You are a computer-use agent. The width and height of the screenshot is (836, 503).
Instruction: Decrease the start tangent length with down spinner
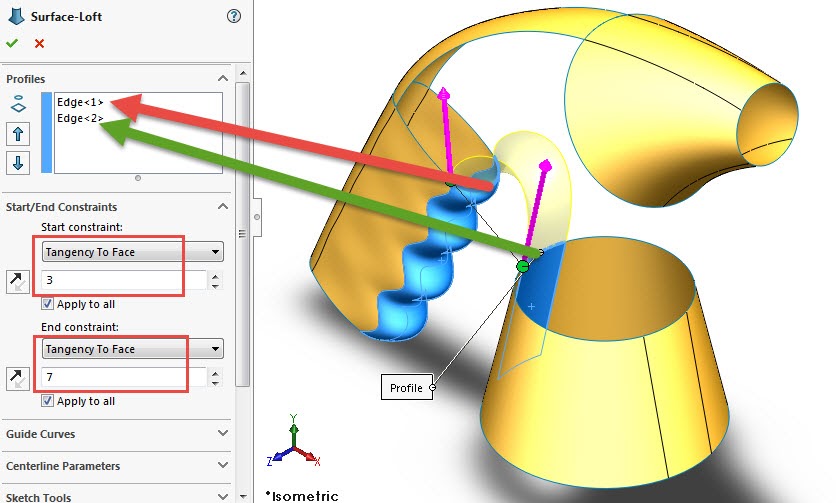click(215, 285)
